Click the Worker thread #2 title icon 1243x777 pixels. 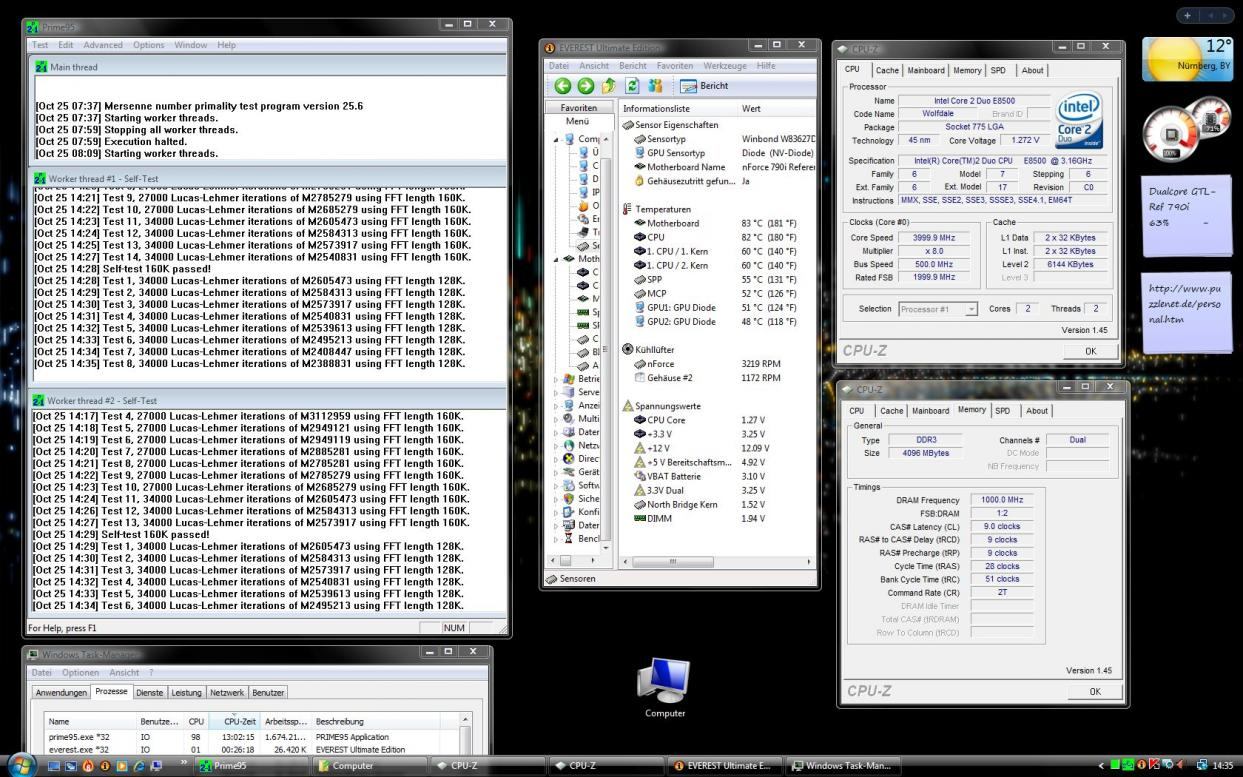click(x=41, y=400)
